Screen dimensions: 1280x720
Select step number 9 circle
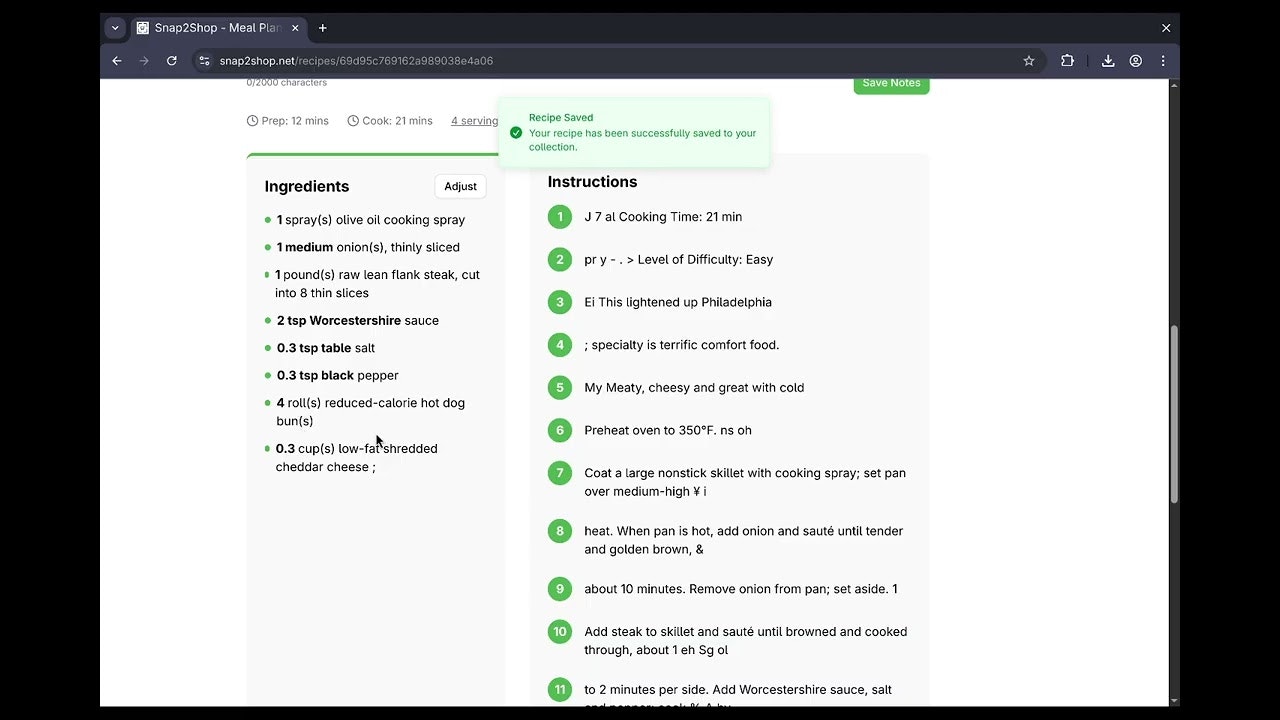[x=560, y=589]
